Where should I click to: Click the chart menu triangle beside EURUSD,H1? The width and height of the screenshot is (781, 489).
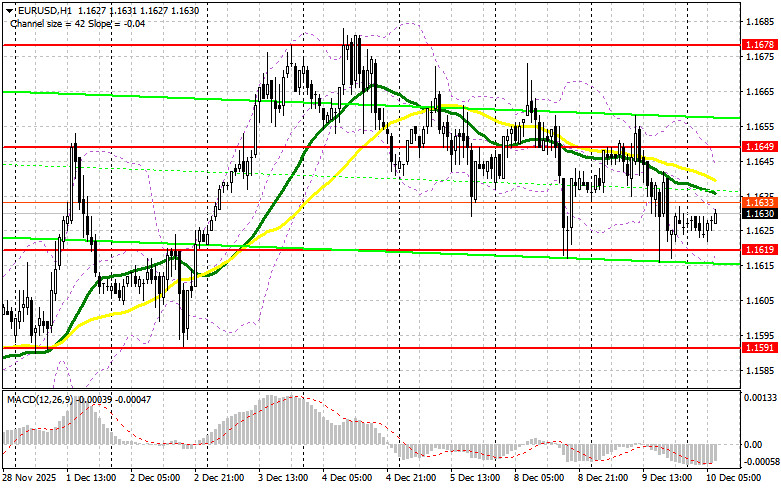coord(8,10)
